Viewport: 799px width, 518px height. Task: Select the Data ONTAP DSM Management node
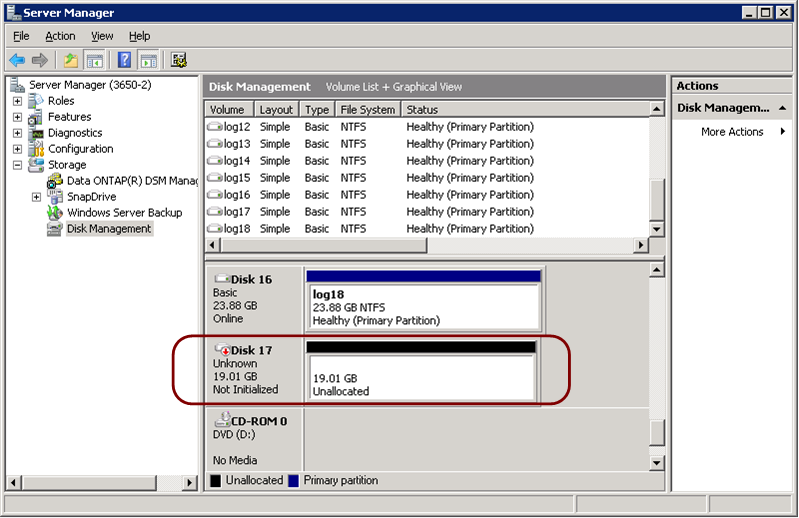pyautogui.click(x=131, y=181)
